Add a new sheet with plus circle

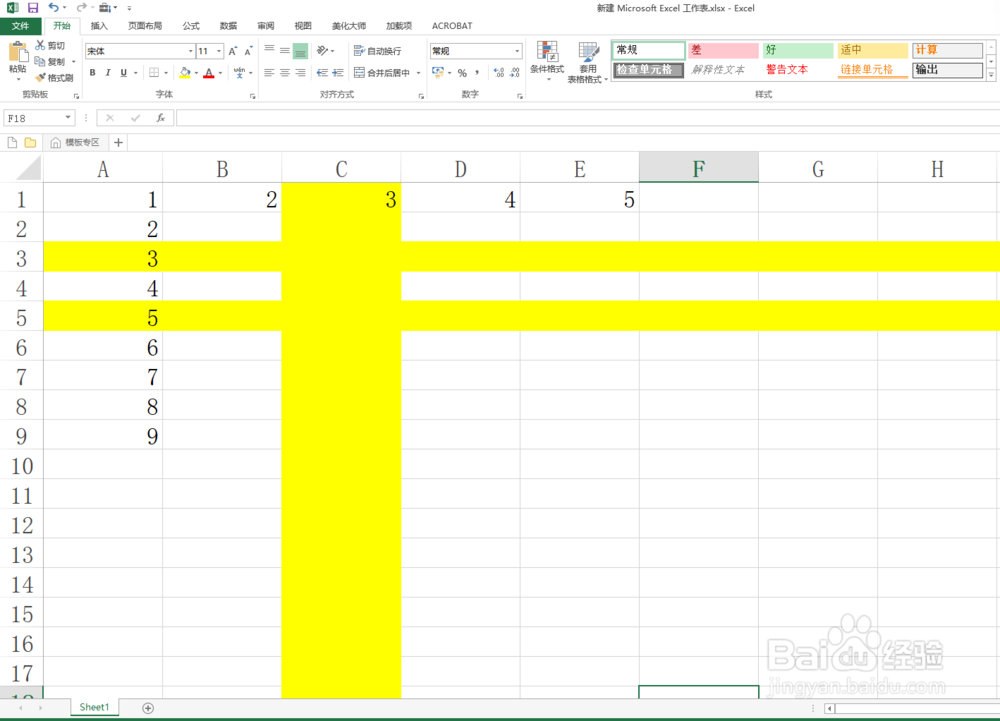click(148, 708)
